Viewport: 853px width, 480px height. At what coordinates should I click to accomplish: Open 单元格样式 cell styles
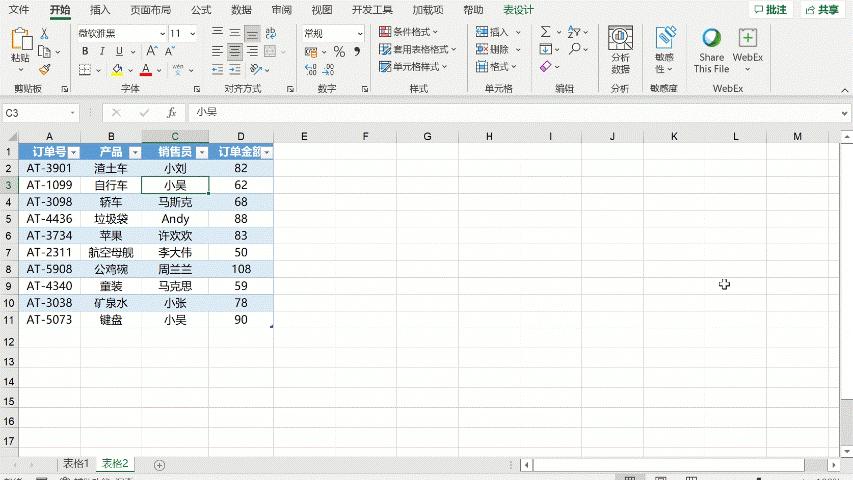[413, 66]
